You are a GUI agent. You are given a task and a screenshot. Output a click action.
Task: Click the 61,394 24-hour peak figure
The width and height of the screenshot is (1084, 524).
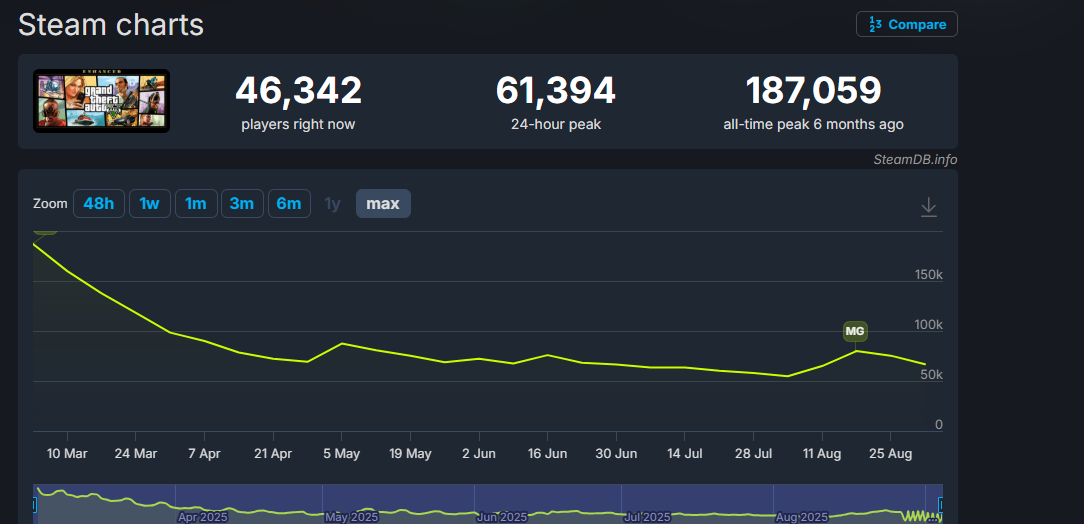point(555,91)
